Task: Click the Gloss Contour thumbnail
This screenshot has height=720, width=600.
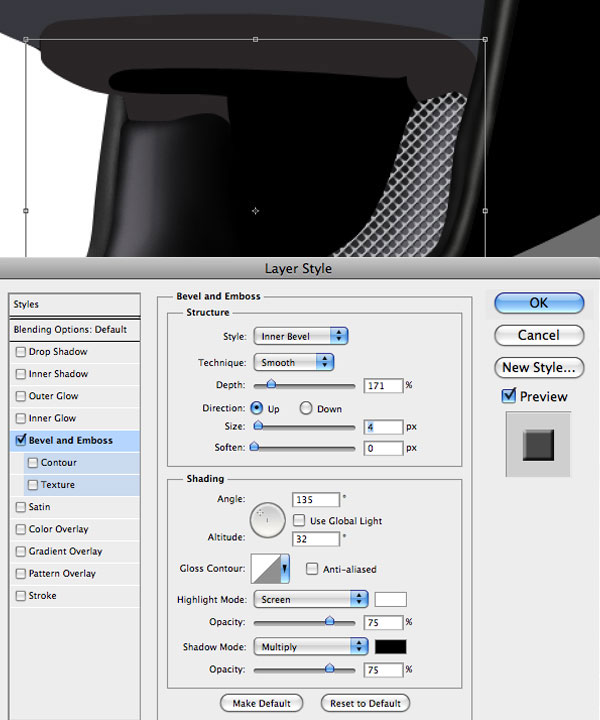Action: pos(266,568)
